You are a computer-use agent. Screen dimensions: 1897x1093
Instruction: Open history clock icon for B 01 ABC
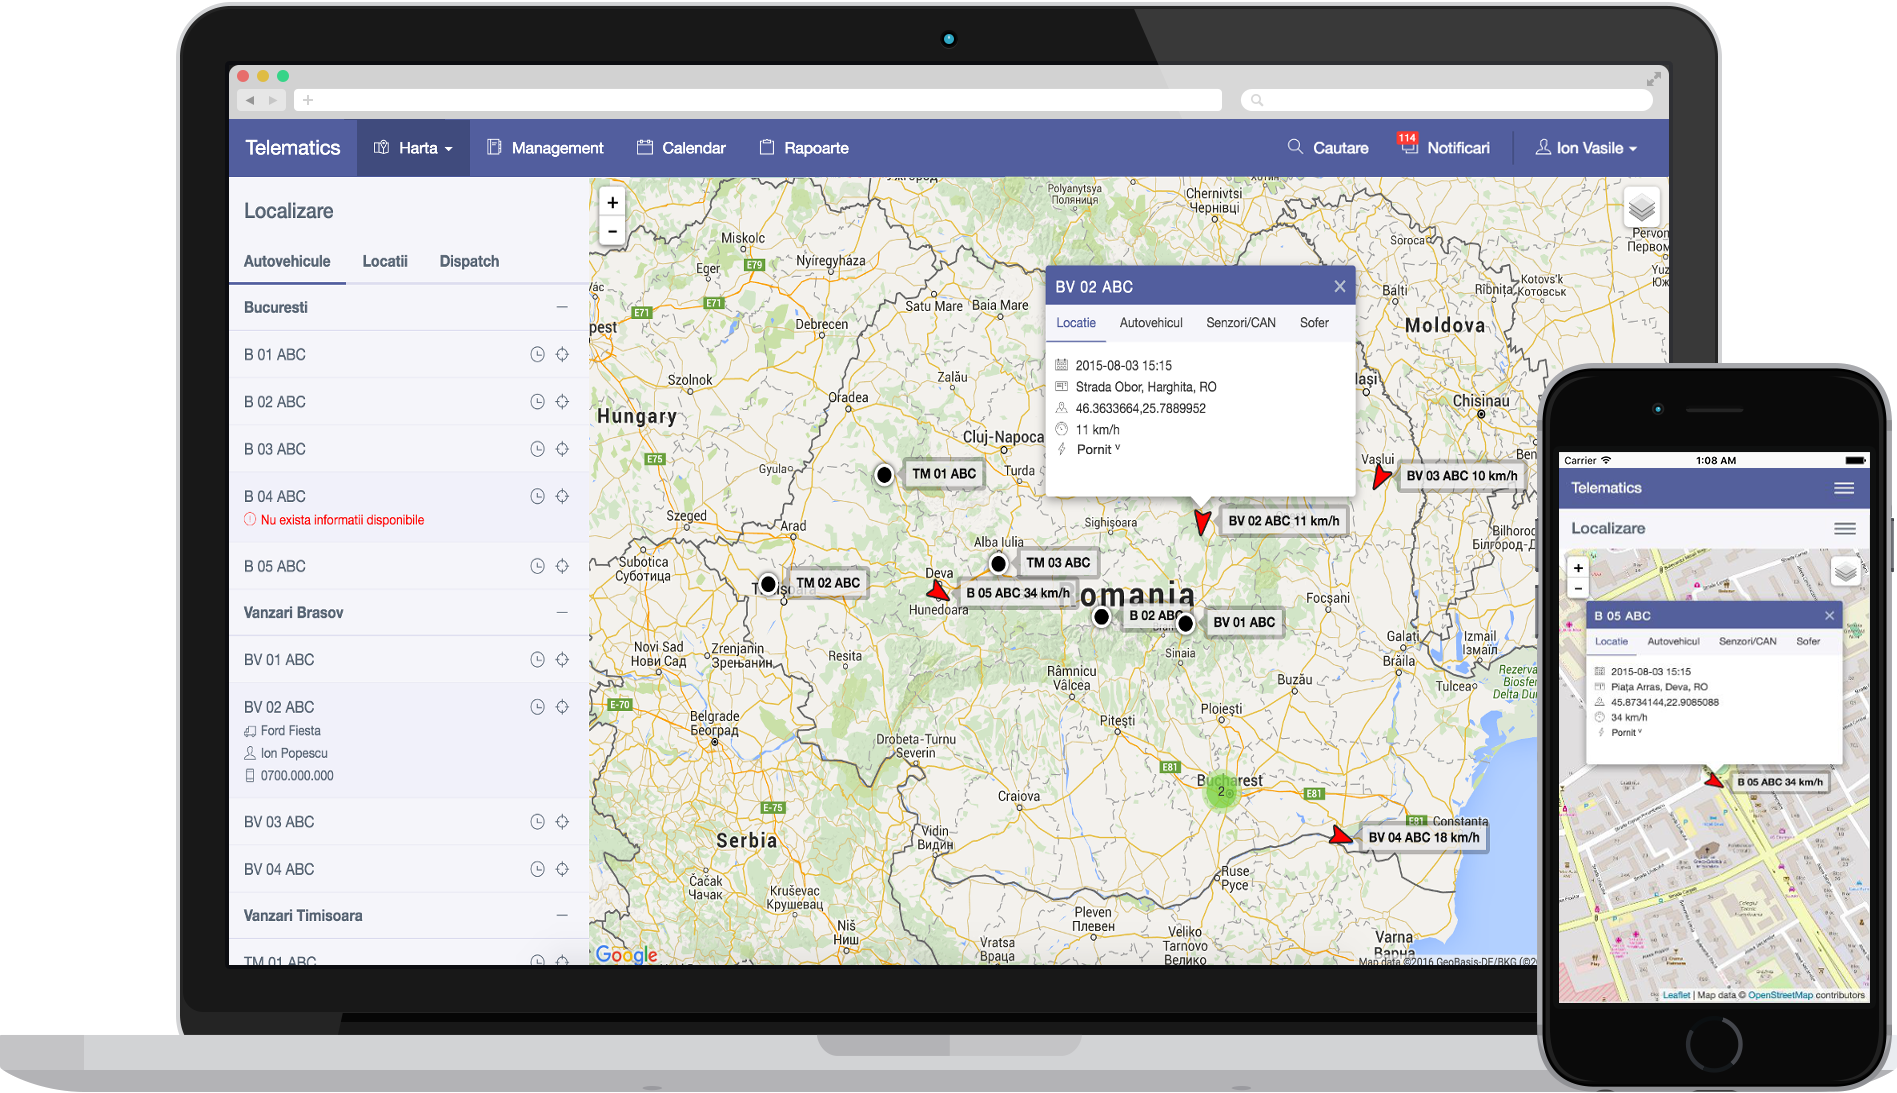coord(537,354)
